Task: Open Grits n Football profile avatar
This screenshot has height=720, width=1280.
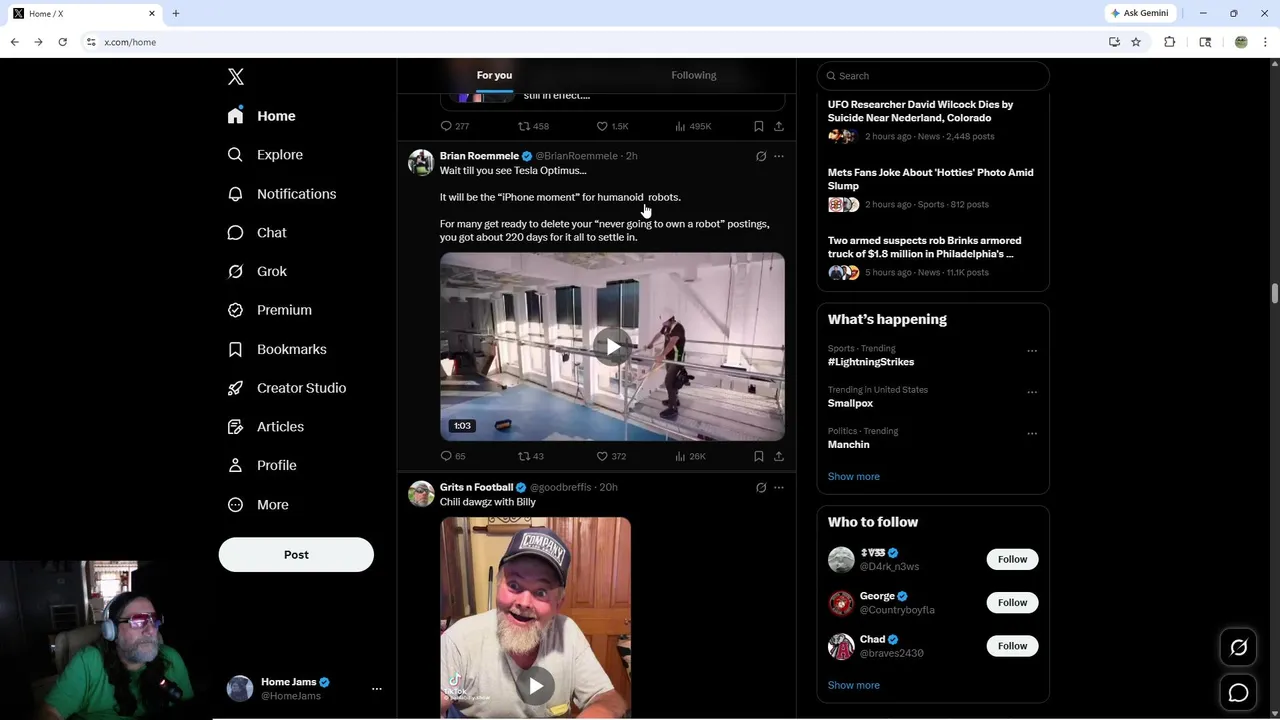Action: pos(421,494)
